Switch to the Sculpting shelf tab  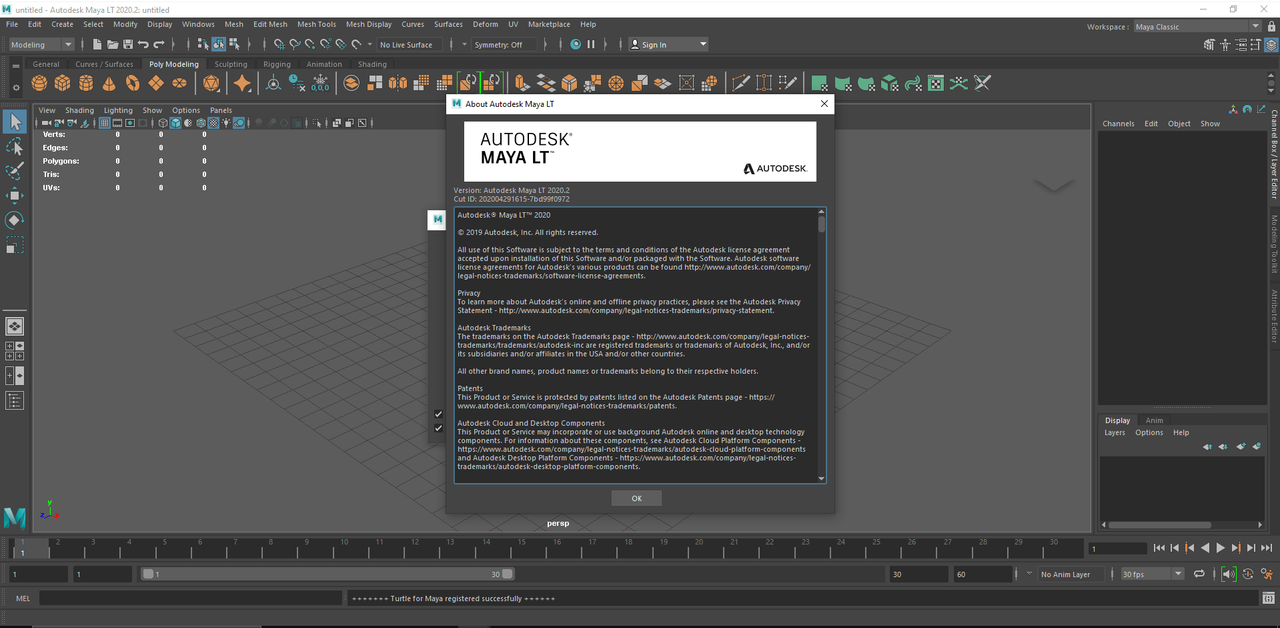point(231,64)
